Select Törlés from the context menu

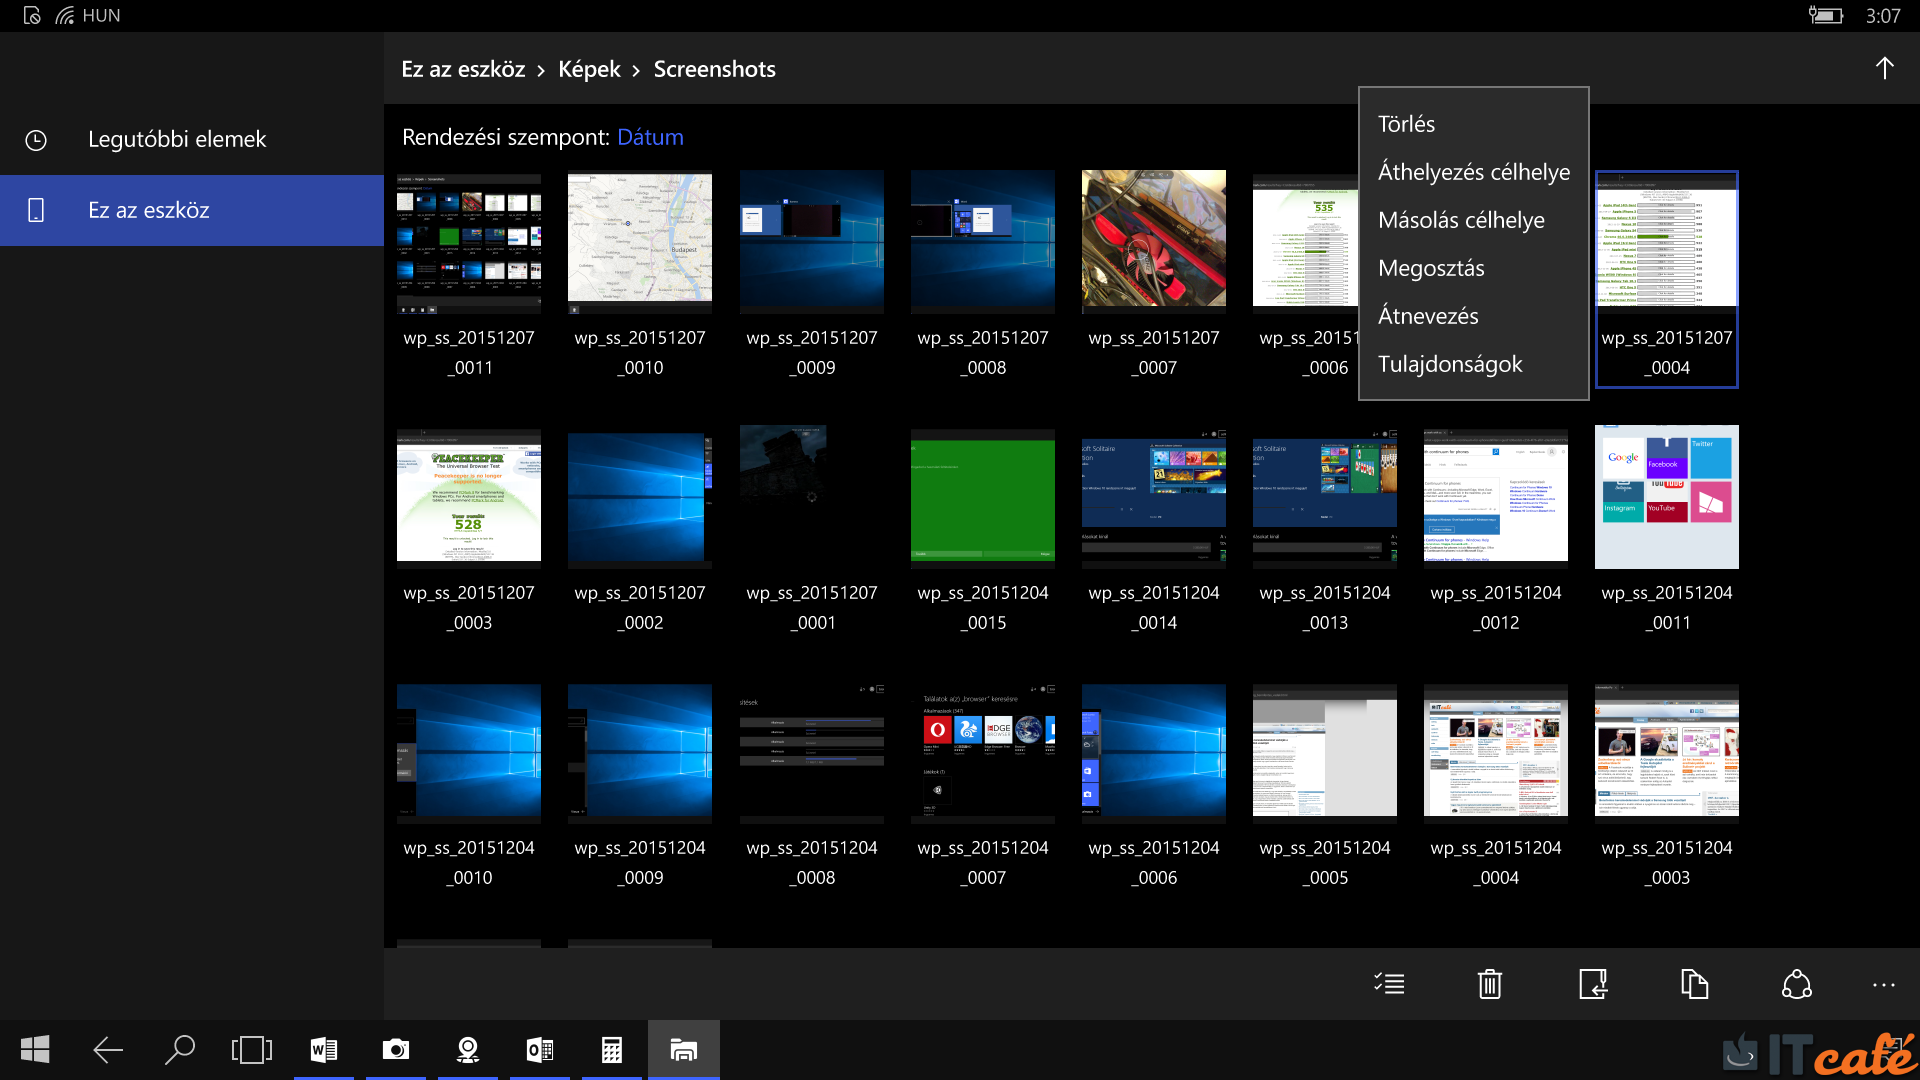click(x=1406, y=124)
